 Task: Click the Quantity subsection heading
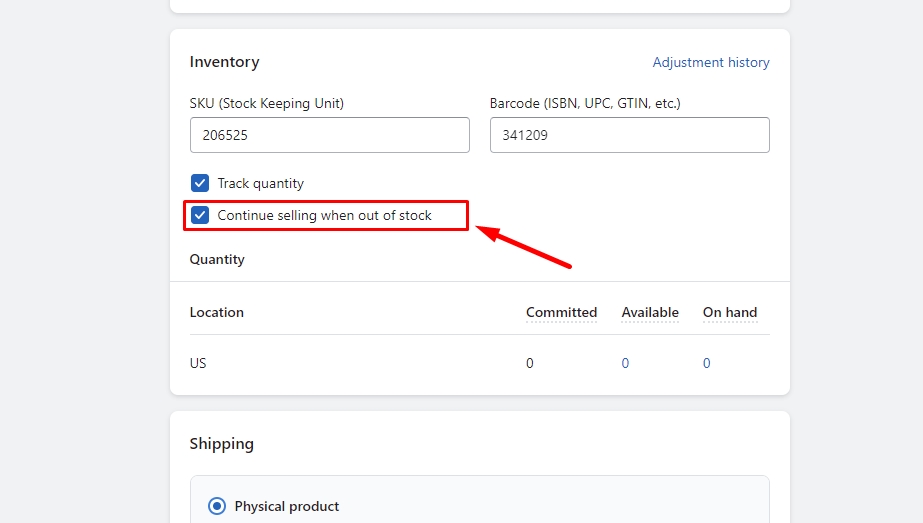click(x=217, y=259)
